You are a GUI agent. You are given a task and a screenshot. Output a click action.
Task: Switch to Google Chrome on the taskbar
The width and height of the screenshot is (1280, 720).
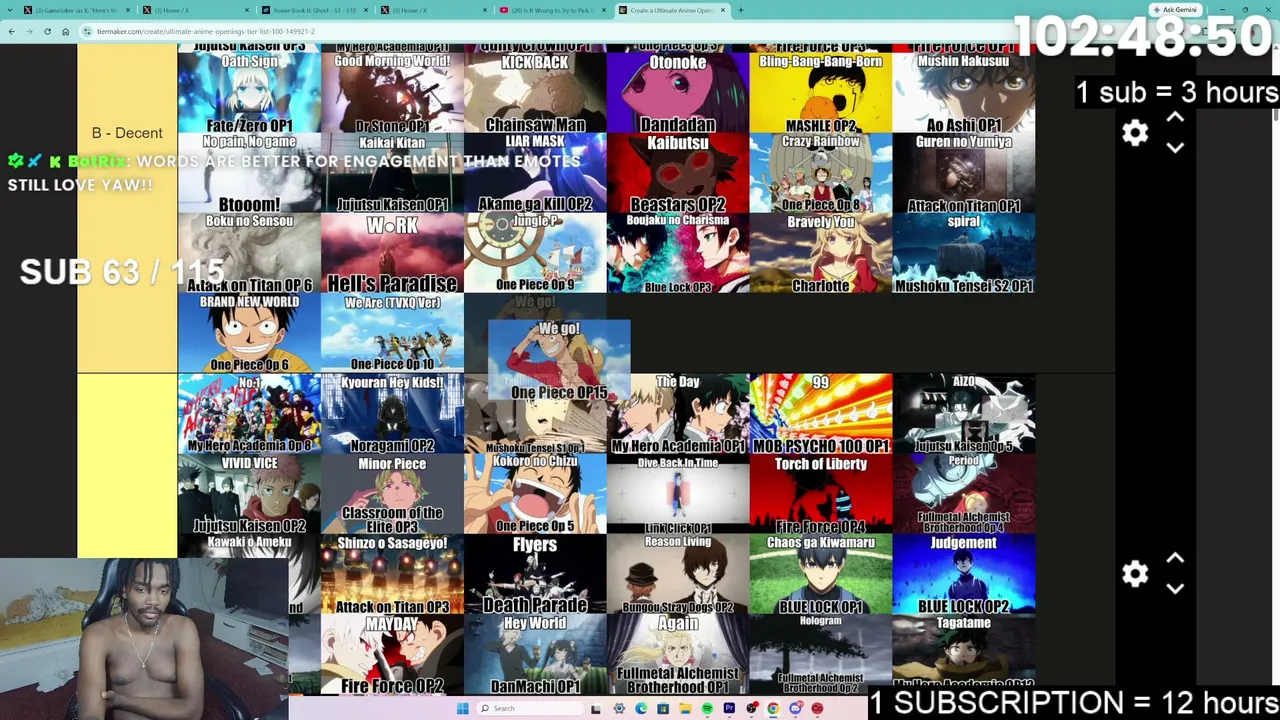(773, 709)
